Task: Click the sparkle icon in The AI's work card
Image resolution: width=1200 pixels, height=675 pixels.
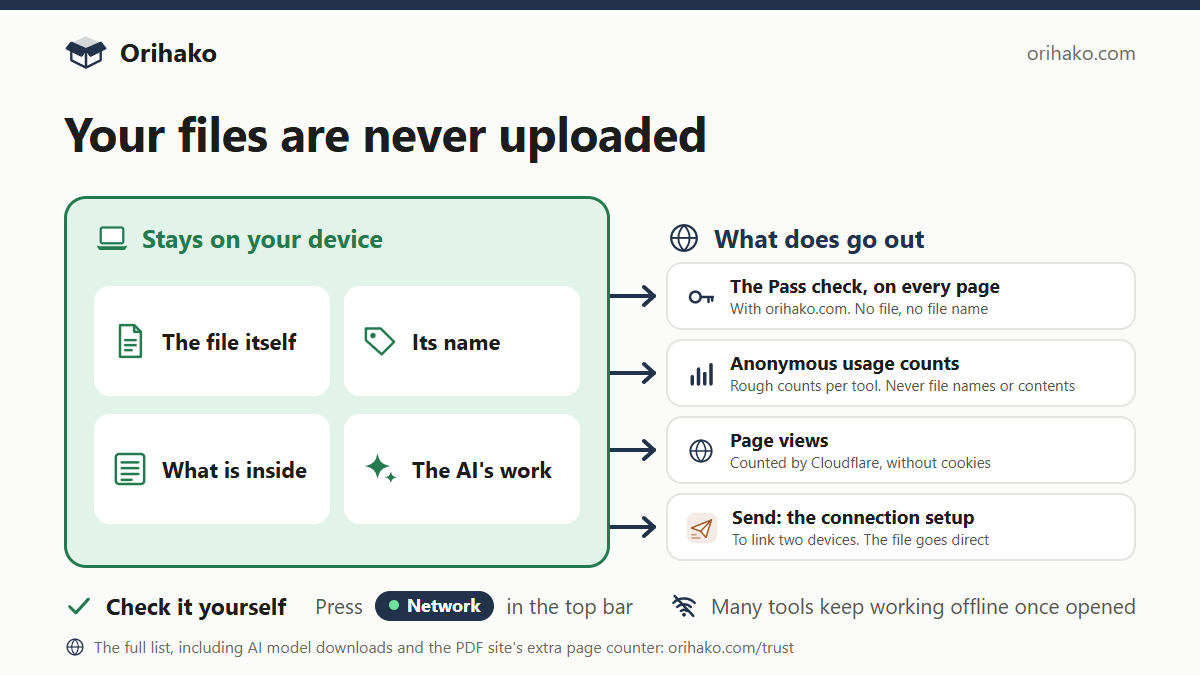Action: 380,468
